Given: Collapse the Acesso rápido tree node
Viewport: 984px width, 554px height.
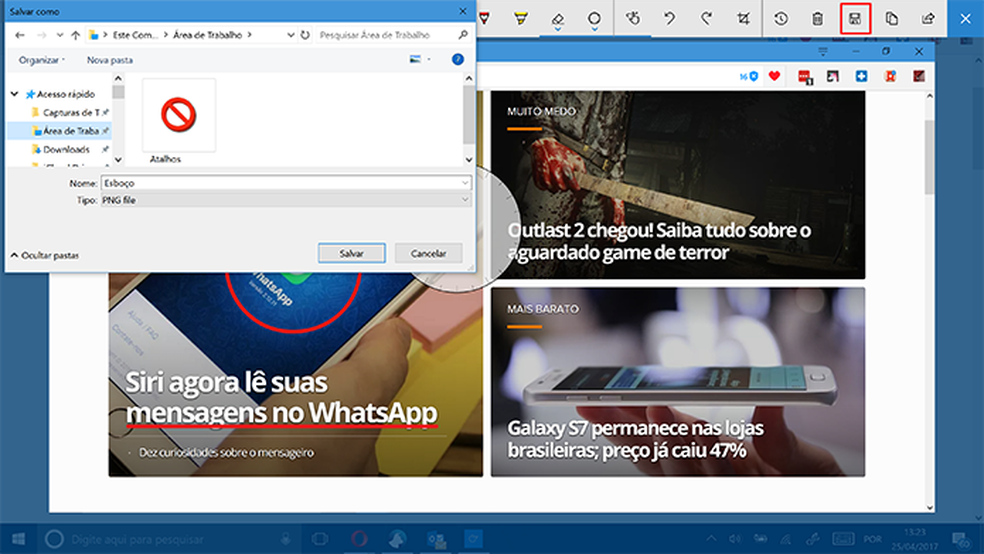Looking at the screenshot, I should coord(14,94).
